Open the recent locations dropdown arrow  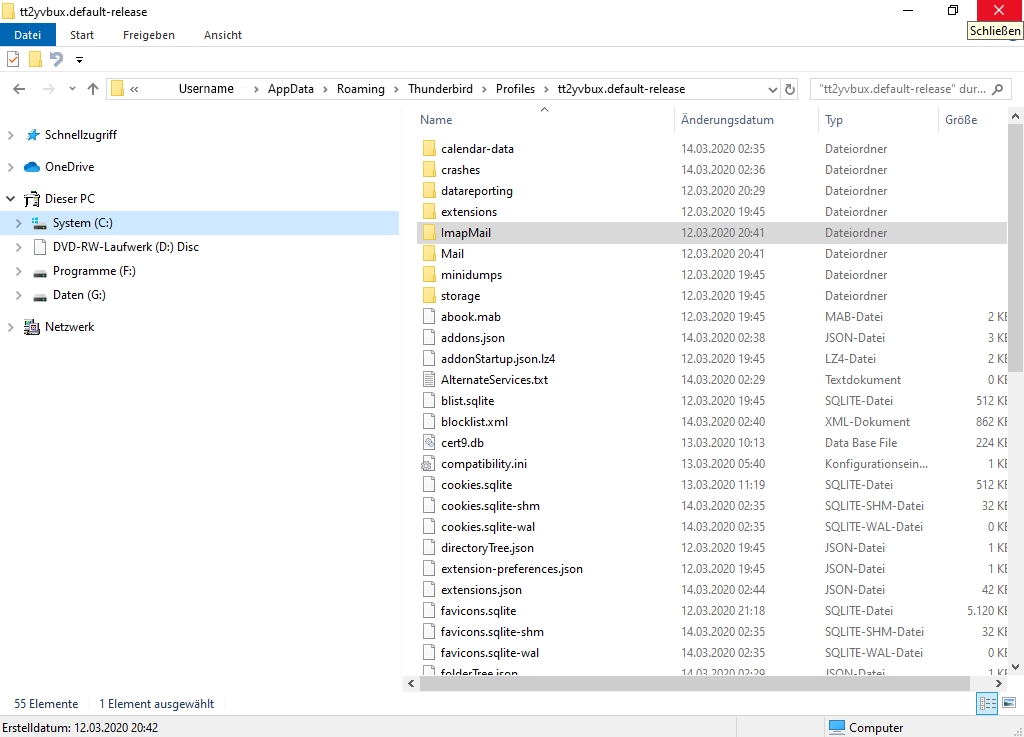click(72, 89)
